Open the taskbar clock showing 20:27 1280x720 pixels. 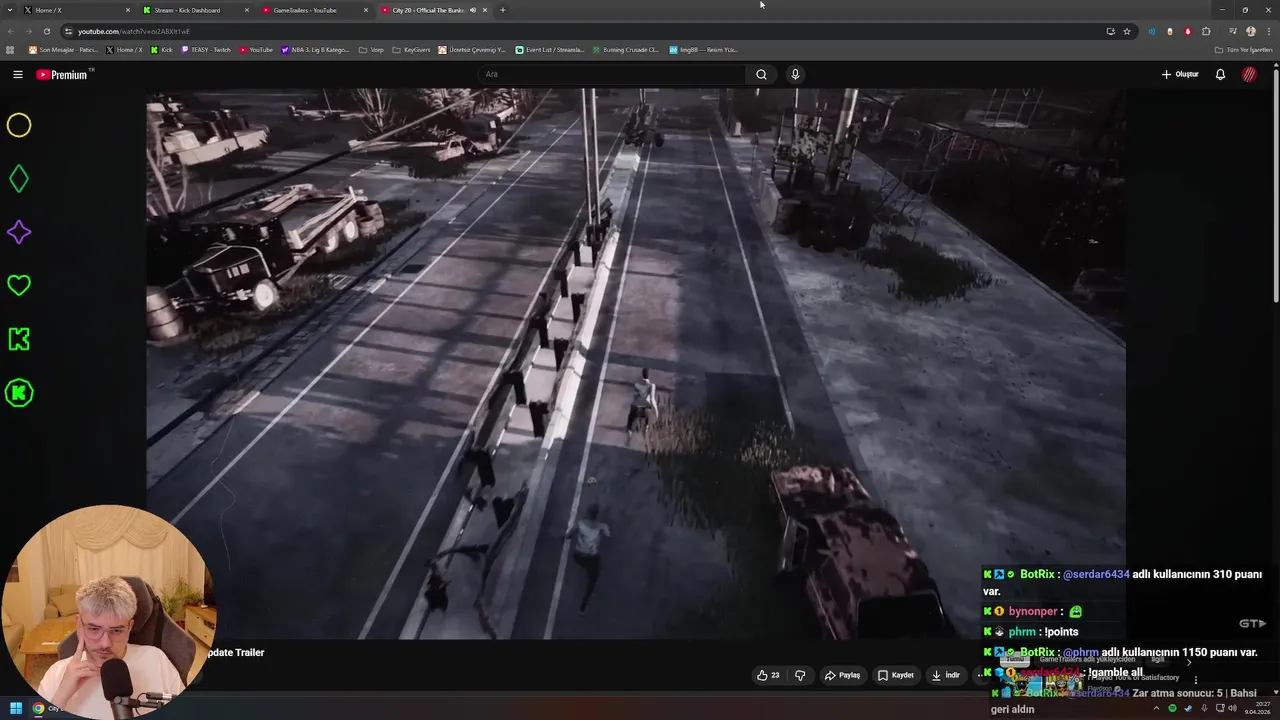pos(1257,708)
